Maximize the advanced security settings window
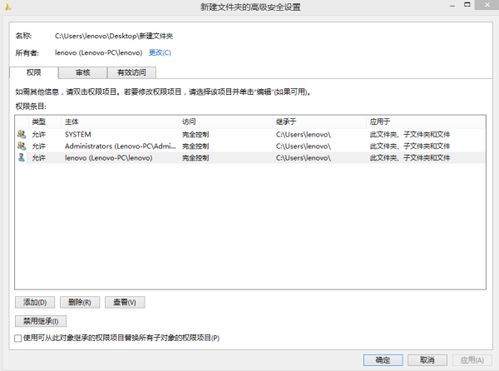The width and height of the screenshot is (499, 371). pyautogui.click(x=467, y=5)
